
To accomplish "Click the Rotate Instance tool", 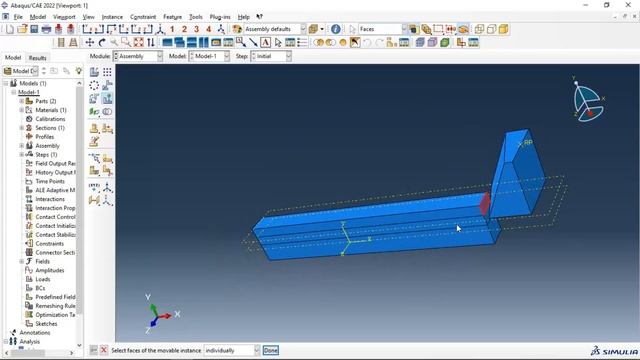I will point(94,98).
